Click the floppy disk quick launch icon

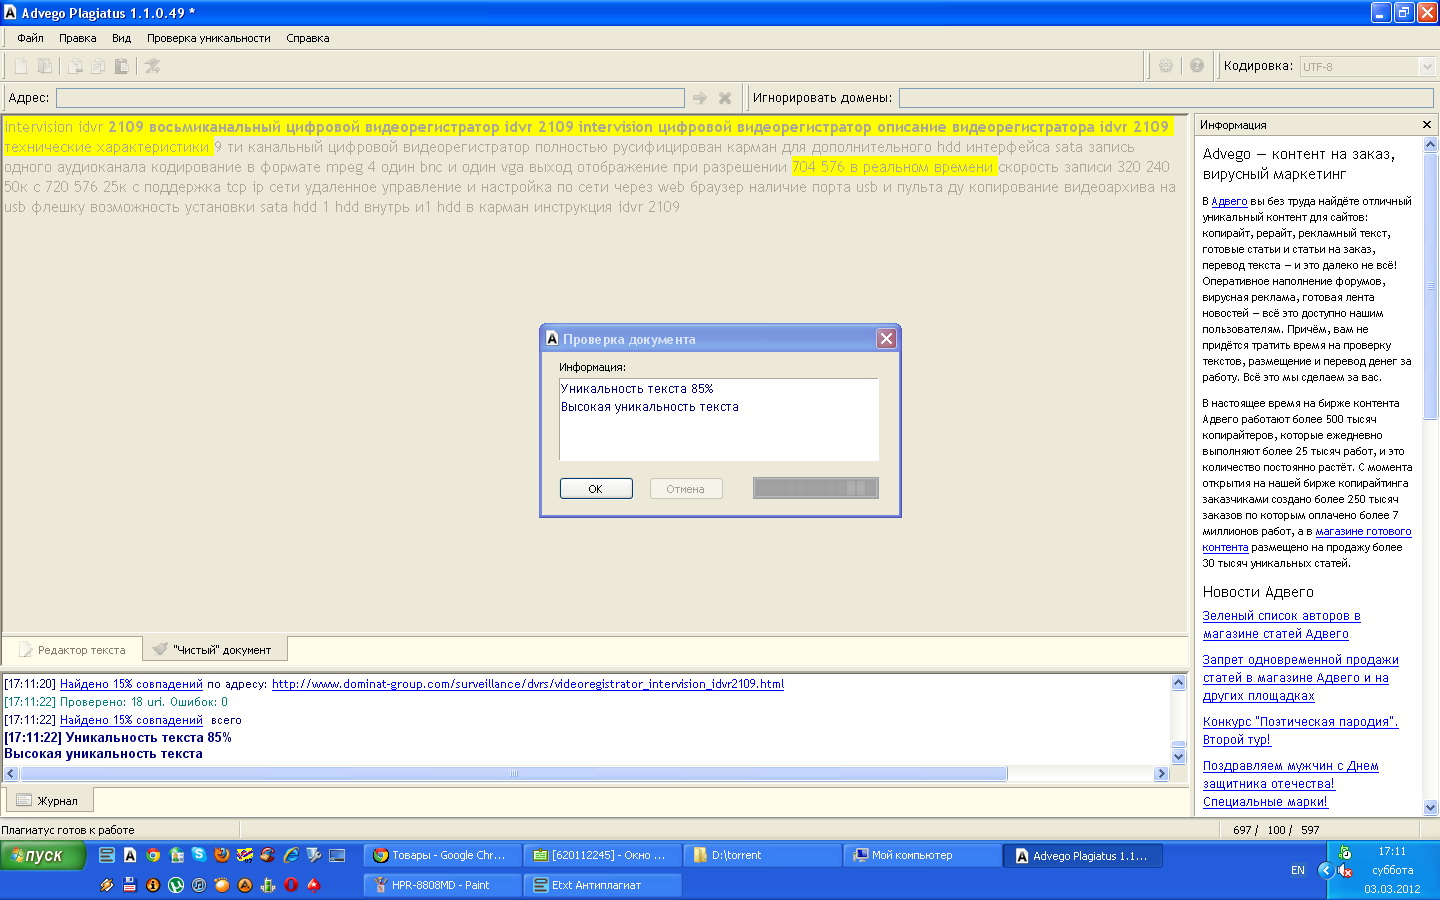130,885
